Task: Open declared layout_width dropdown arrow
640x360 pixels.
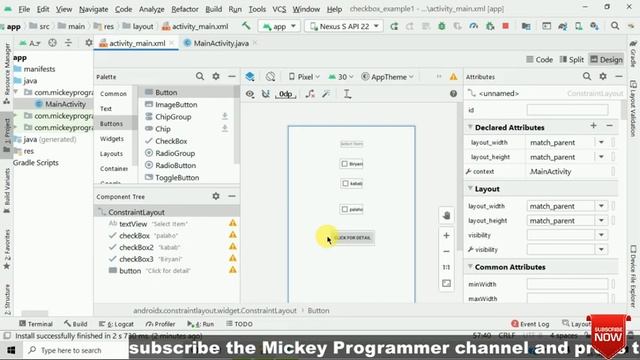Action: (x=601, y=142)
